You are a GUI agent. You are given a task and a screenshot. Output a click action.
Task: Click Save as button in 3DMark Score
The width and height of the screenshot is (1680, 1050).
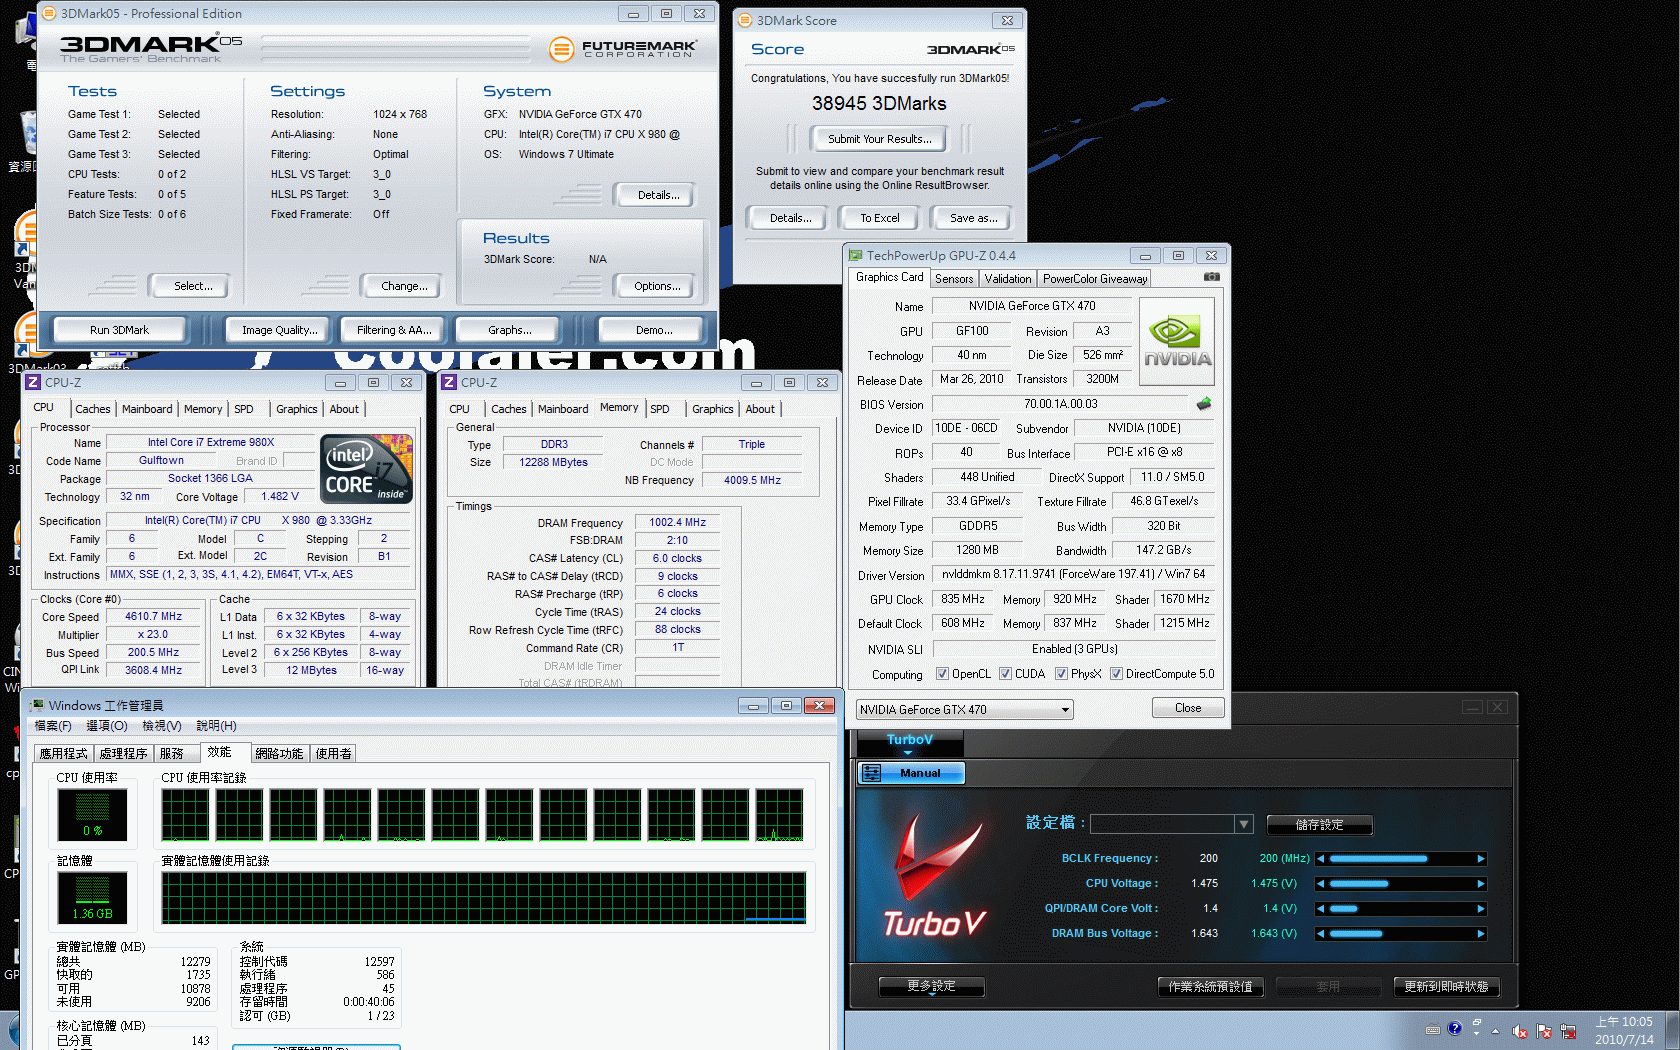coord(973,218)
